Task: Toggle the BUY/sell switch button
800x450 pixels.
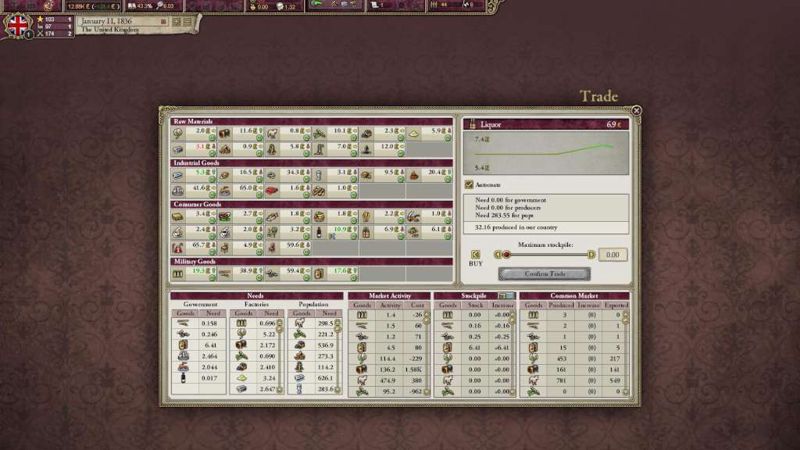Action: coord(475,254)
